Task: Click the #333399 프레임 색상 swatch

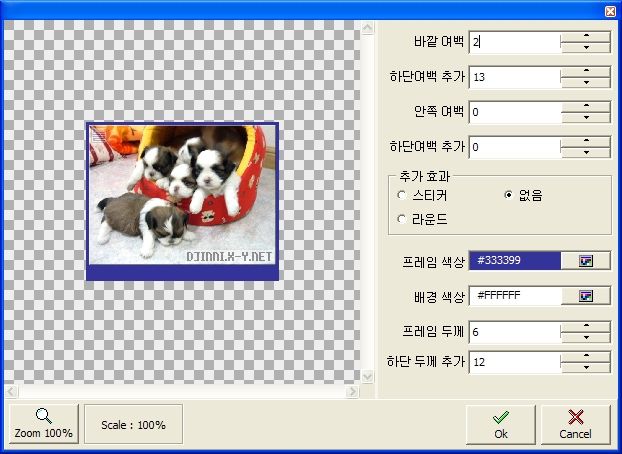Action: pyautogui.click(x=515, y=261)
